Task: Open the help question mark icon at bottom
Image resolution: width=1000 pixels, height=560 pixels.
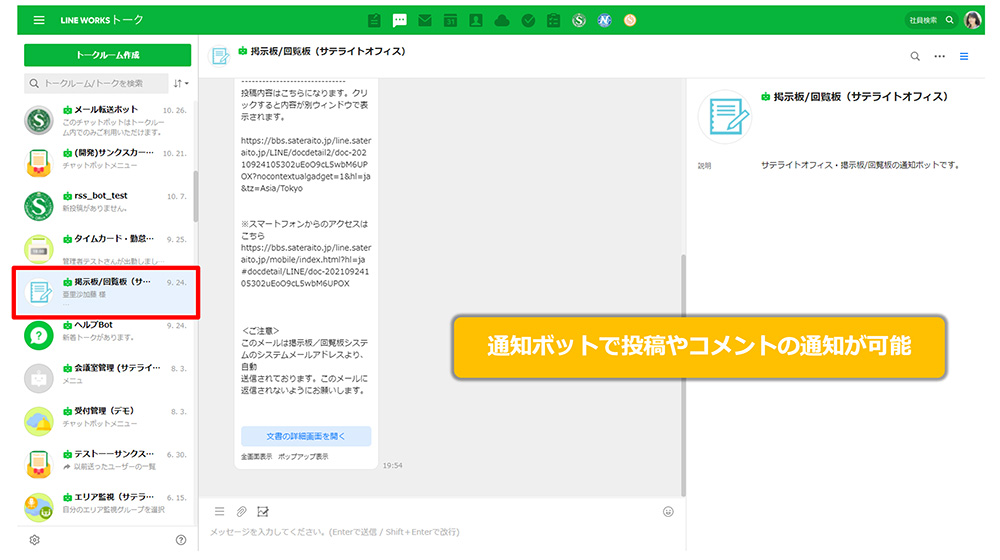Action: 181,540
